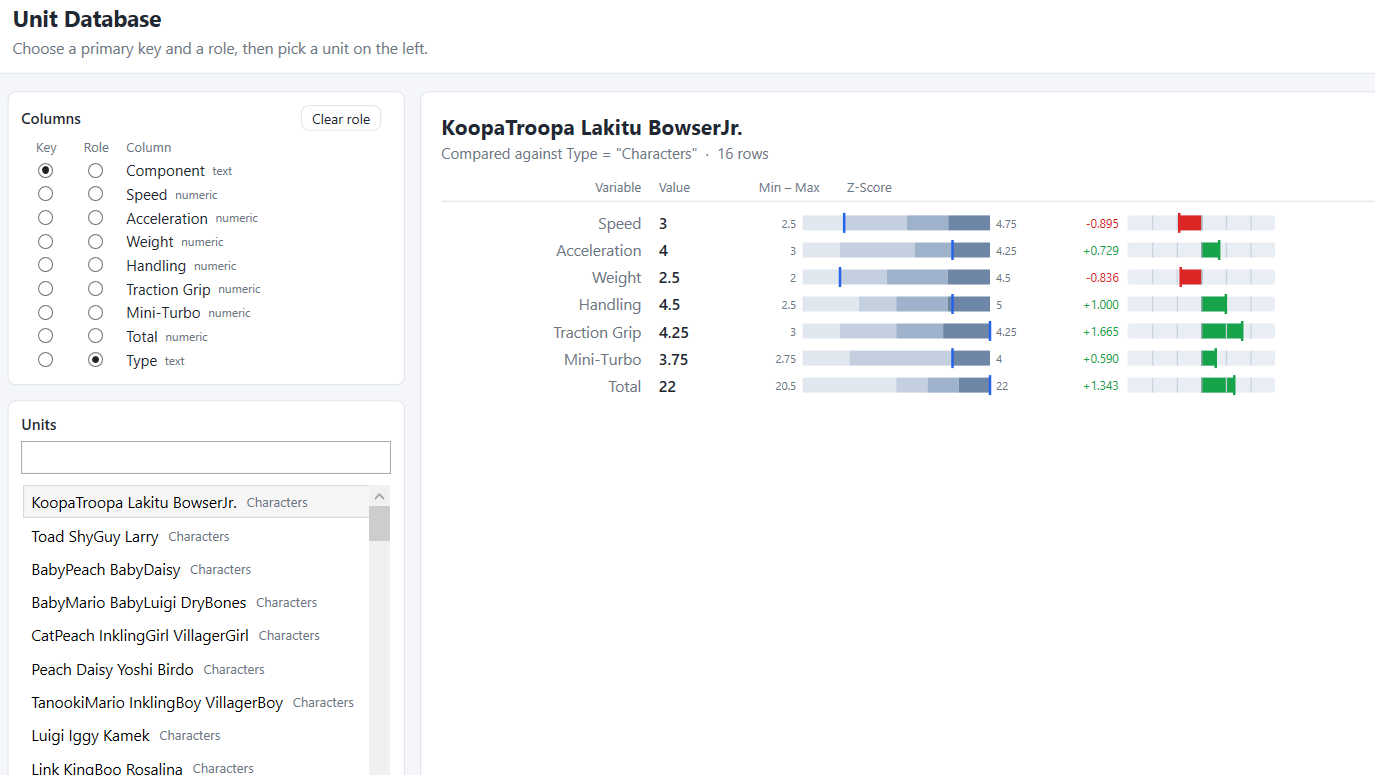1375x775 pixels.
Task: Select Peach Daisy Yoshi Birdo unit
Action: tap(196, 669)
